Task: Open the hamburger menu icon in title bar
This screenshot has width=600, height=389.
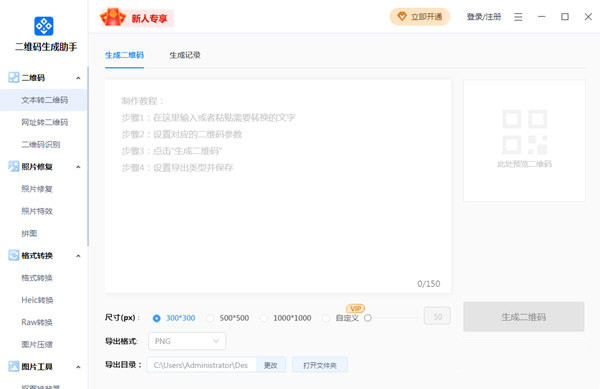Action: 518,17
